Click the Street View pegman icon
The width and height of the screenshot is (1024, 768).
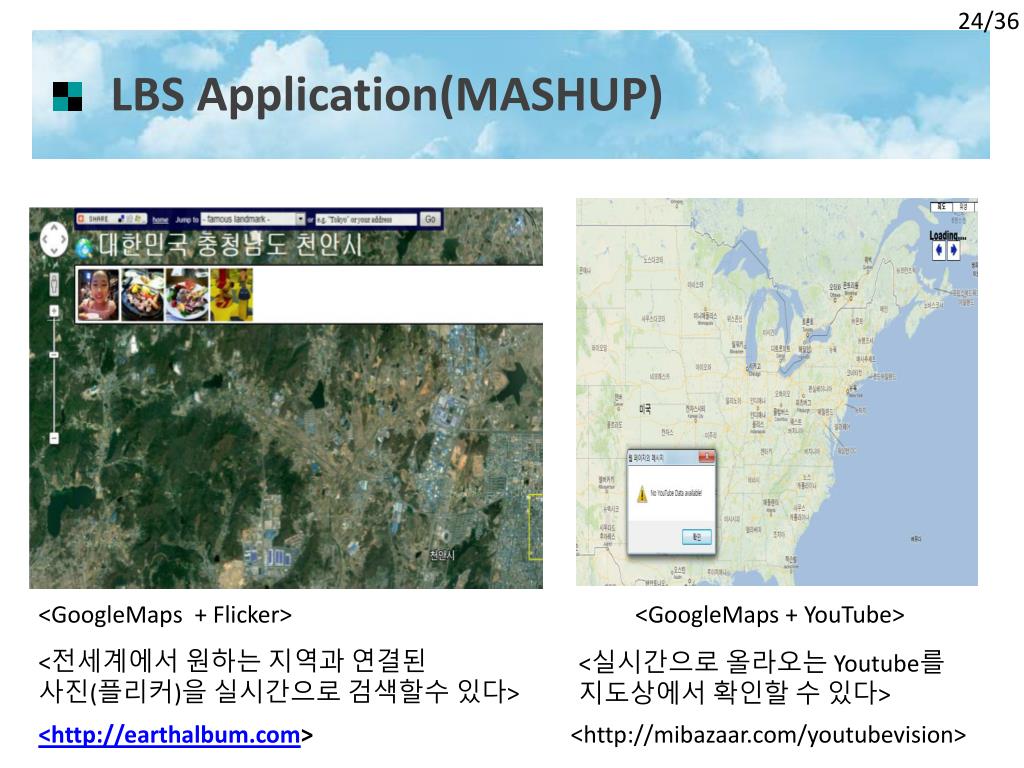point(54,284)
